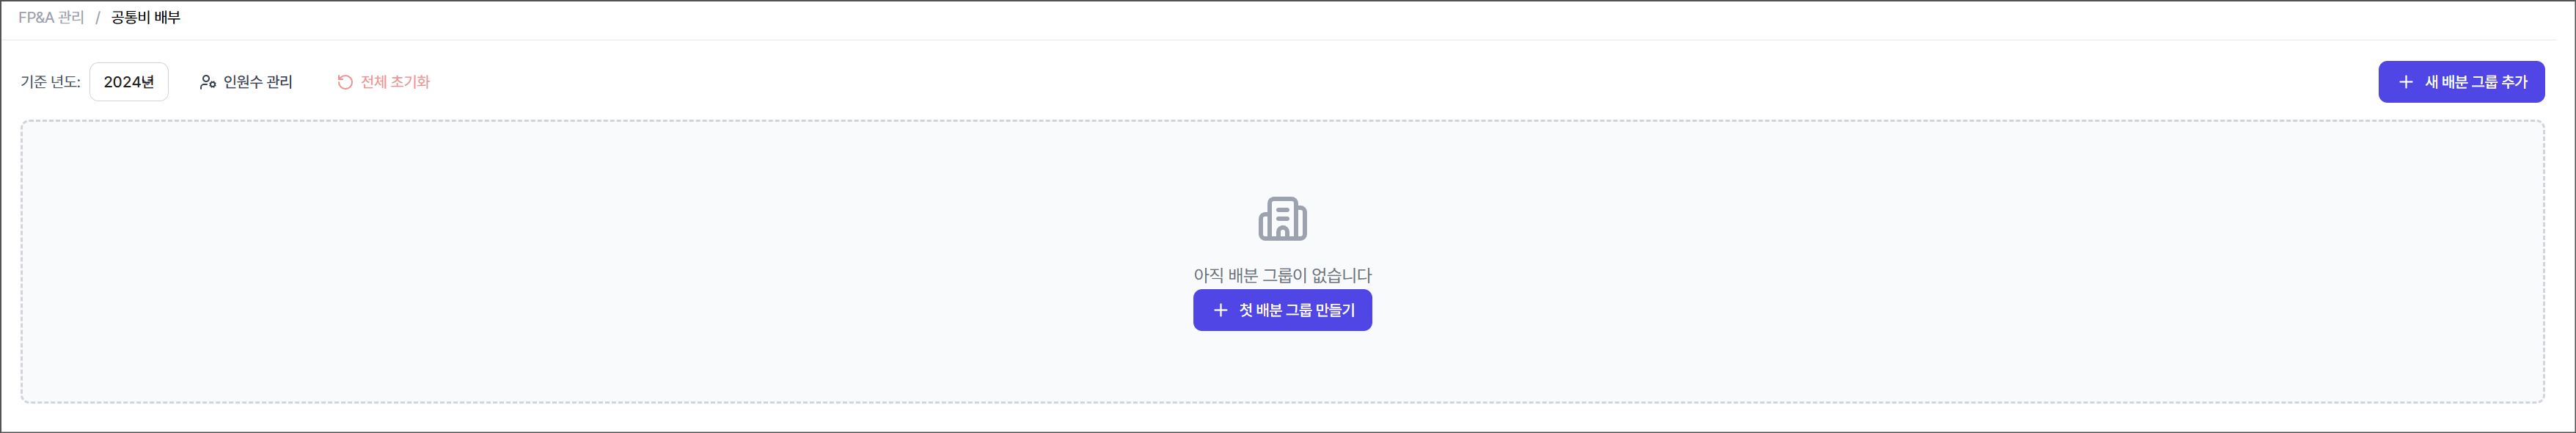Click plus icon on 새 배분 그룹 추가

click(2405, 82)
